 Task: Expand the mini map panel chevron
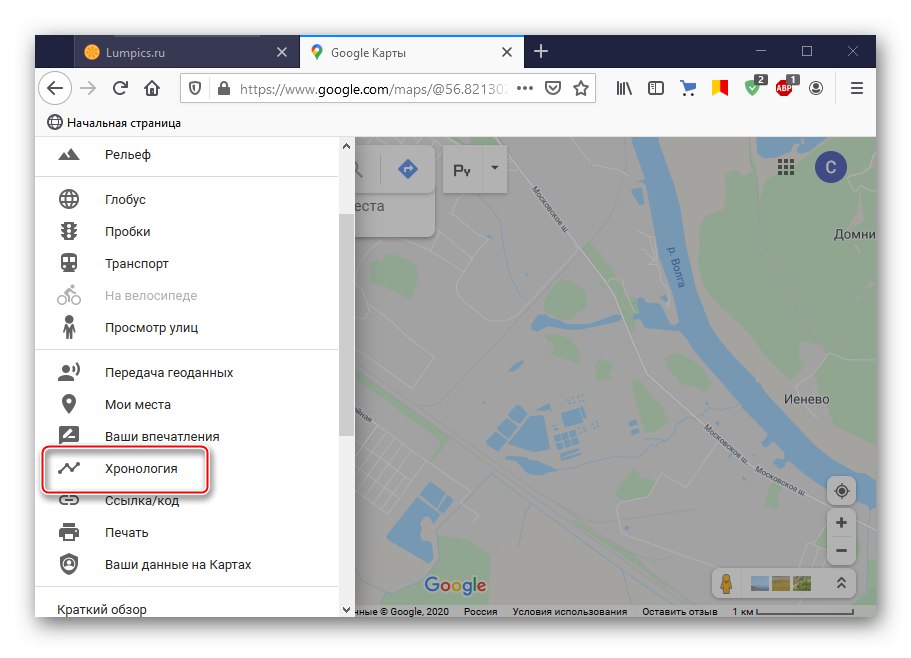[841, 583]
